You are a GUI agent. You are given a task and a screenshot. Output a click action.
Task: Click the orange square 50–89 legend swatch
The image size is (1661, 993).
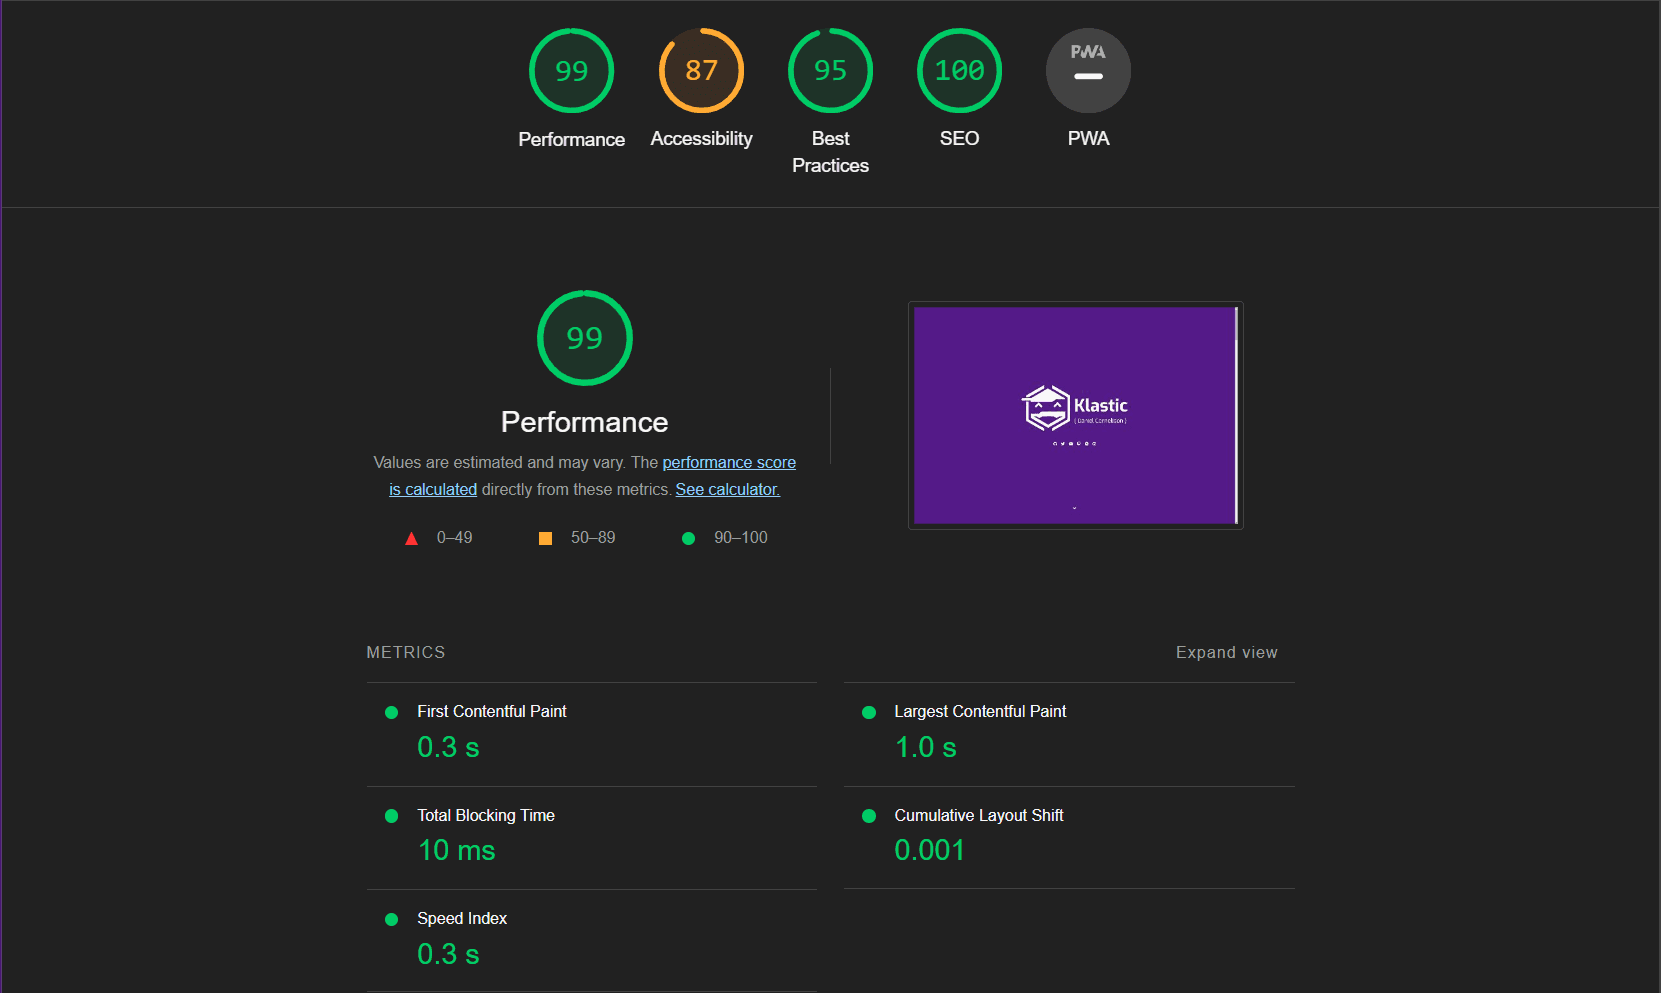point(545,539)
